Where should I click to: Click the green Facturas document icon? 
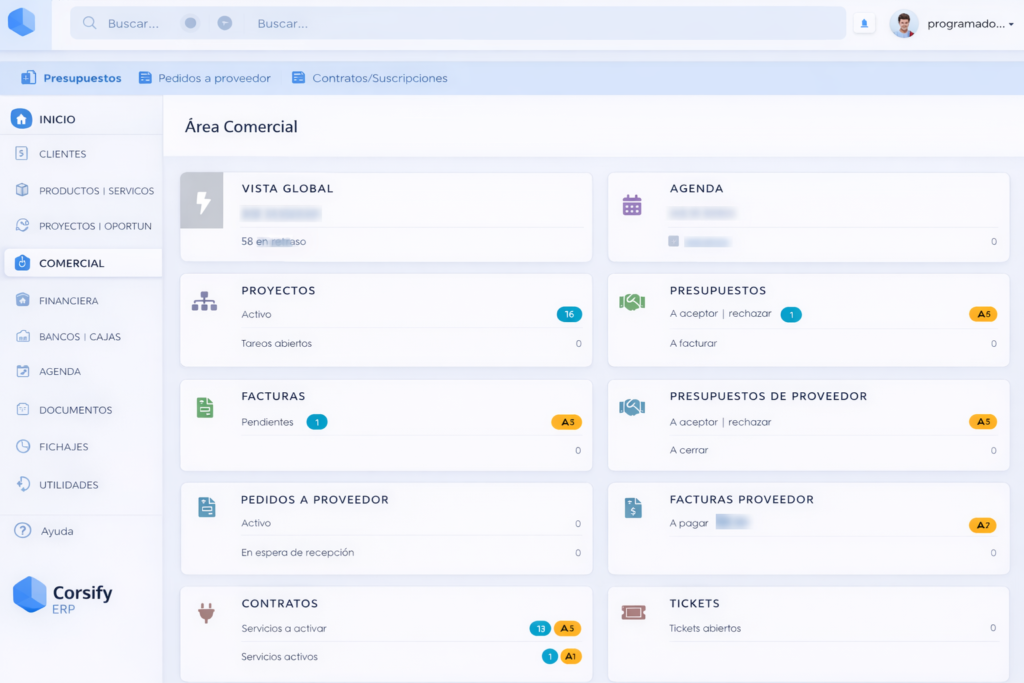point(205,407)
